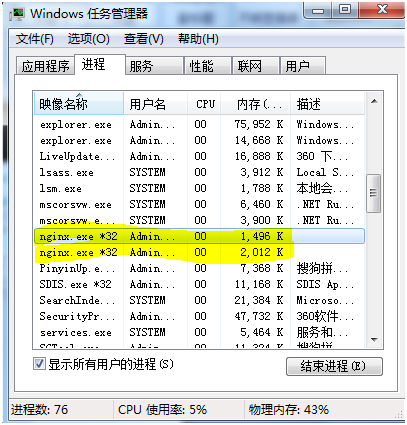Sort by CPU column header
Screen dimensions: 407x425
(204, 104)
